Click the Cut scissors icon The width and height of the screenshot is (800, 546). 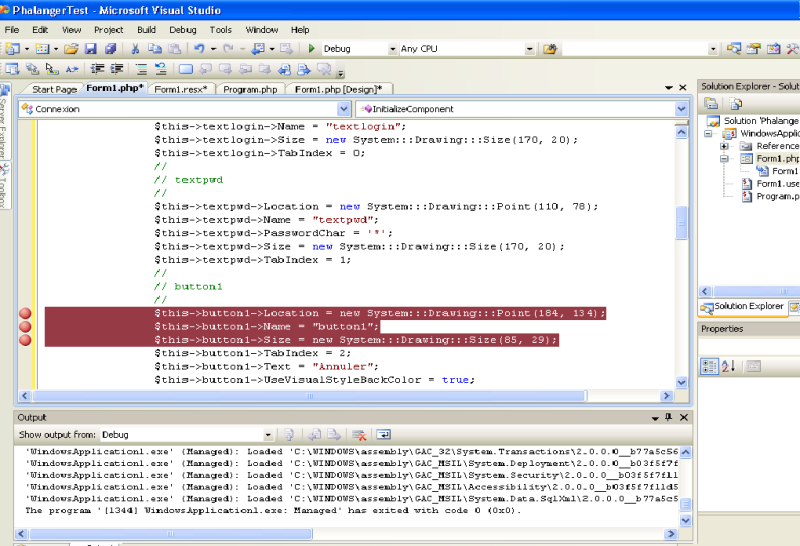coord(135,48)
